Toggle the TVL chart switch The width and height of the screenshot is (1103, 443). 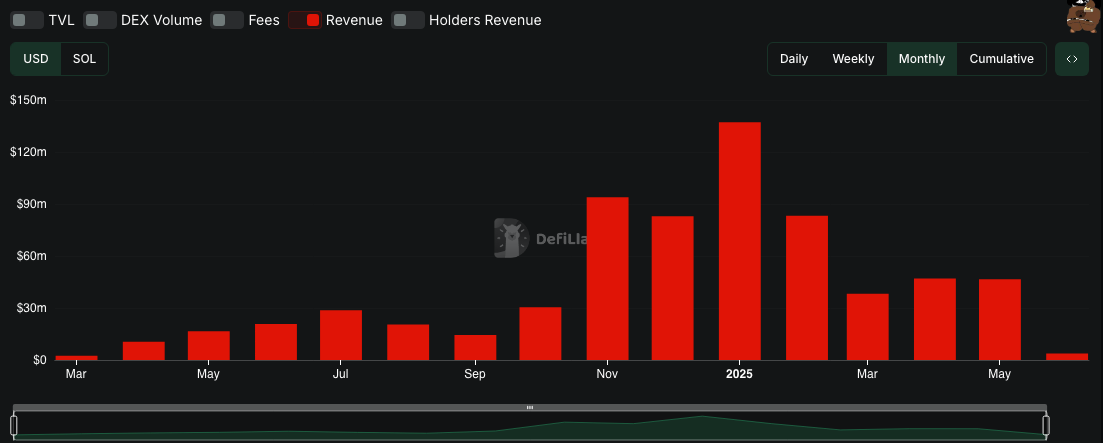click(x=27, y=20)
